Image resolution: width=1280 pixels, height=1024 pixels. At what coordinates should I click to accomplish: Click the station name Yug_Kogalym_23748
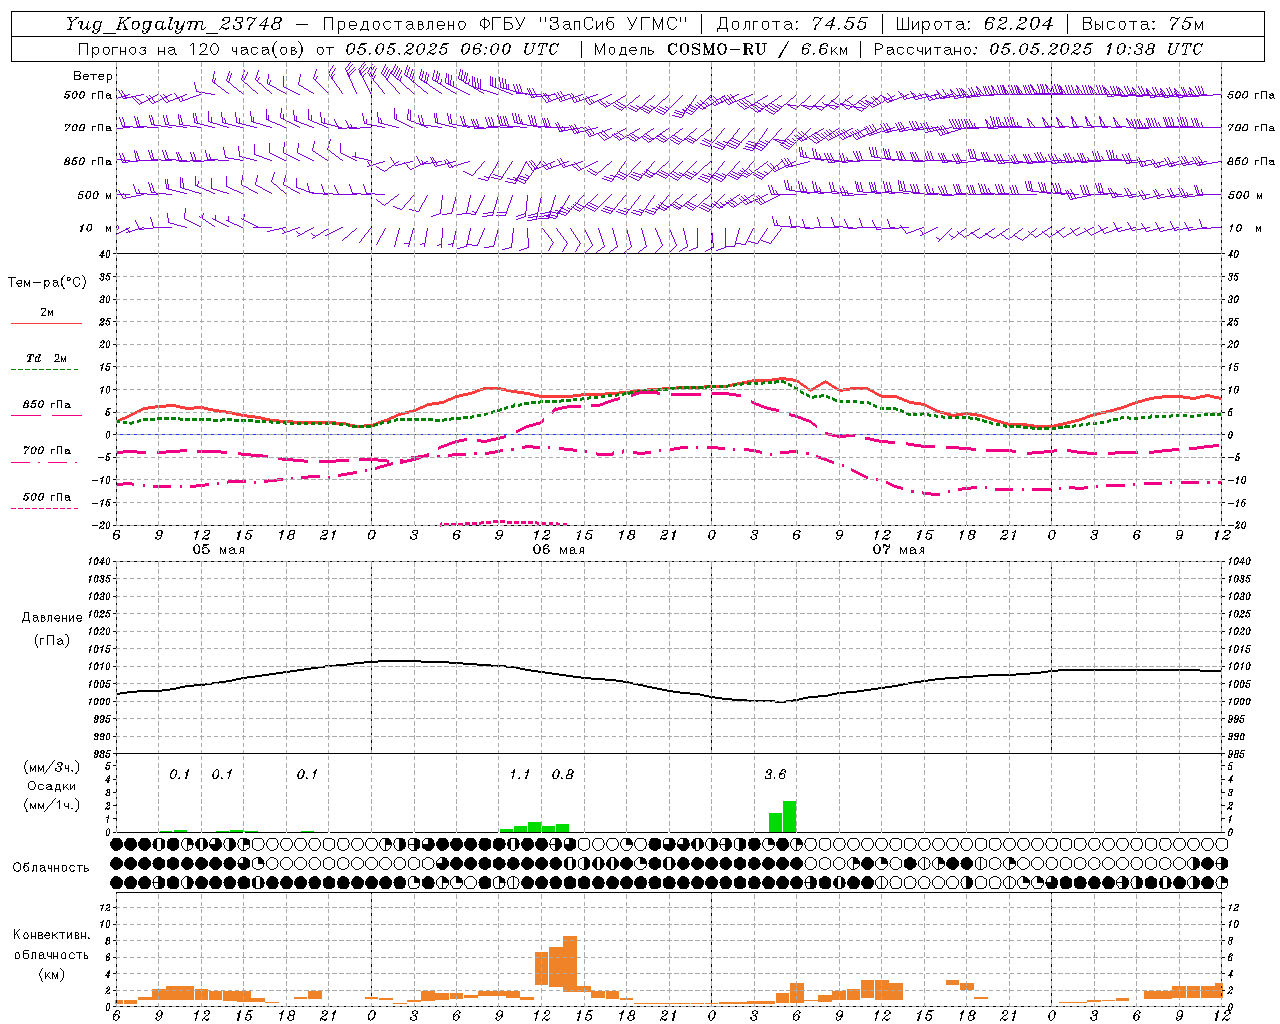click(x=175, y=23)
